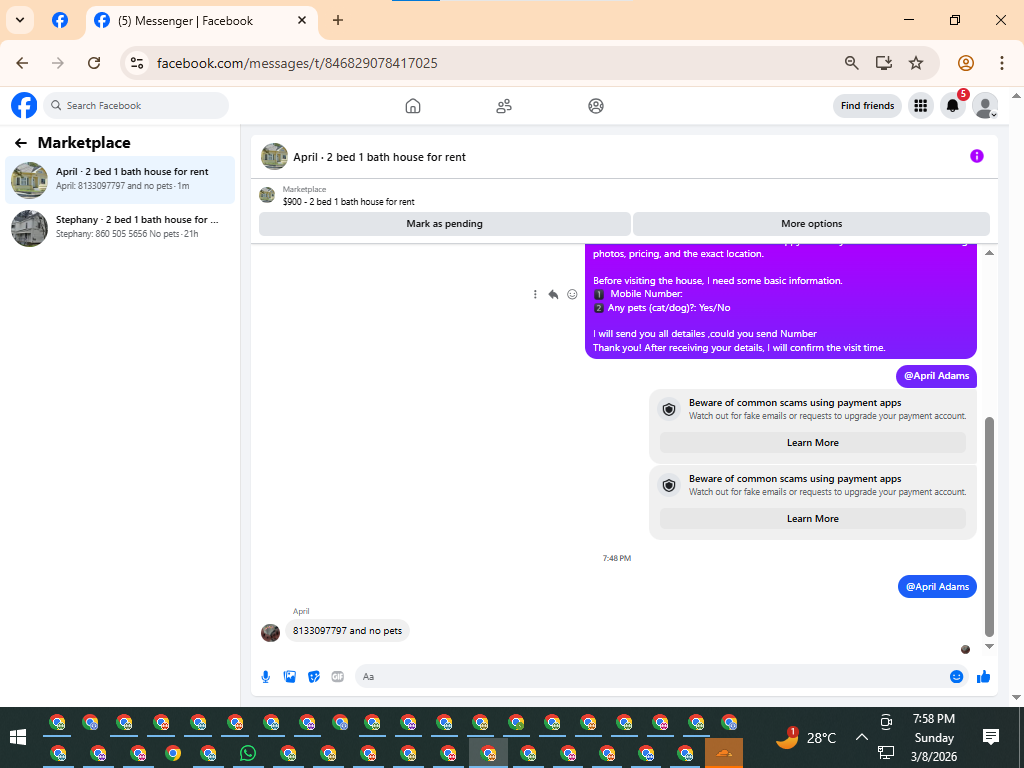The height and width of the screenshot is (768, 1024).
Task: Reply to the purple message
Action: pos(553,295)
